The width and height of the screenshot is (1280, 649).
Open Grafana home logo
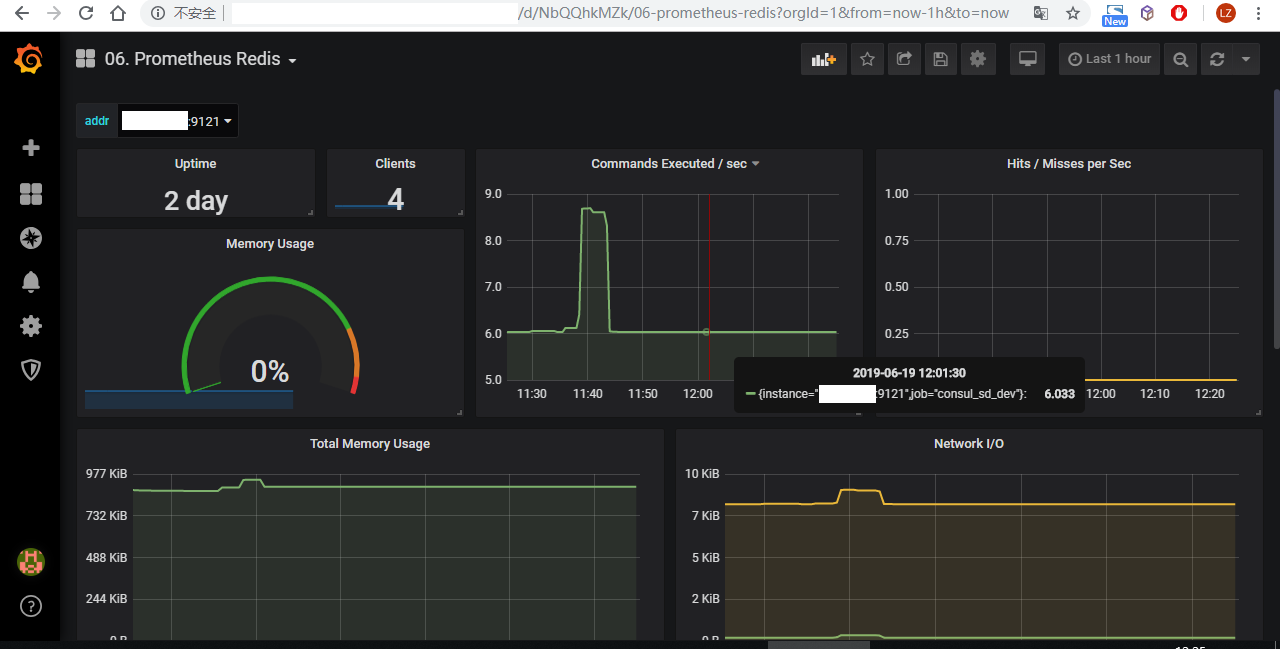tap(30, 60)
